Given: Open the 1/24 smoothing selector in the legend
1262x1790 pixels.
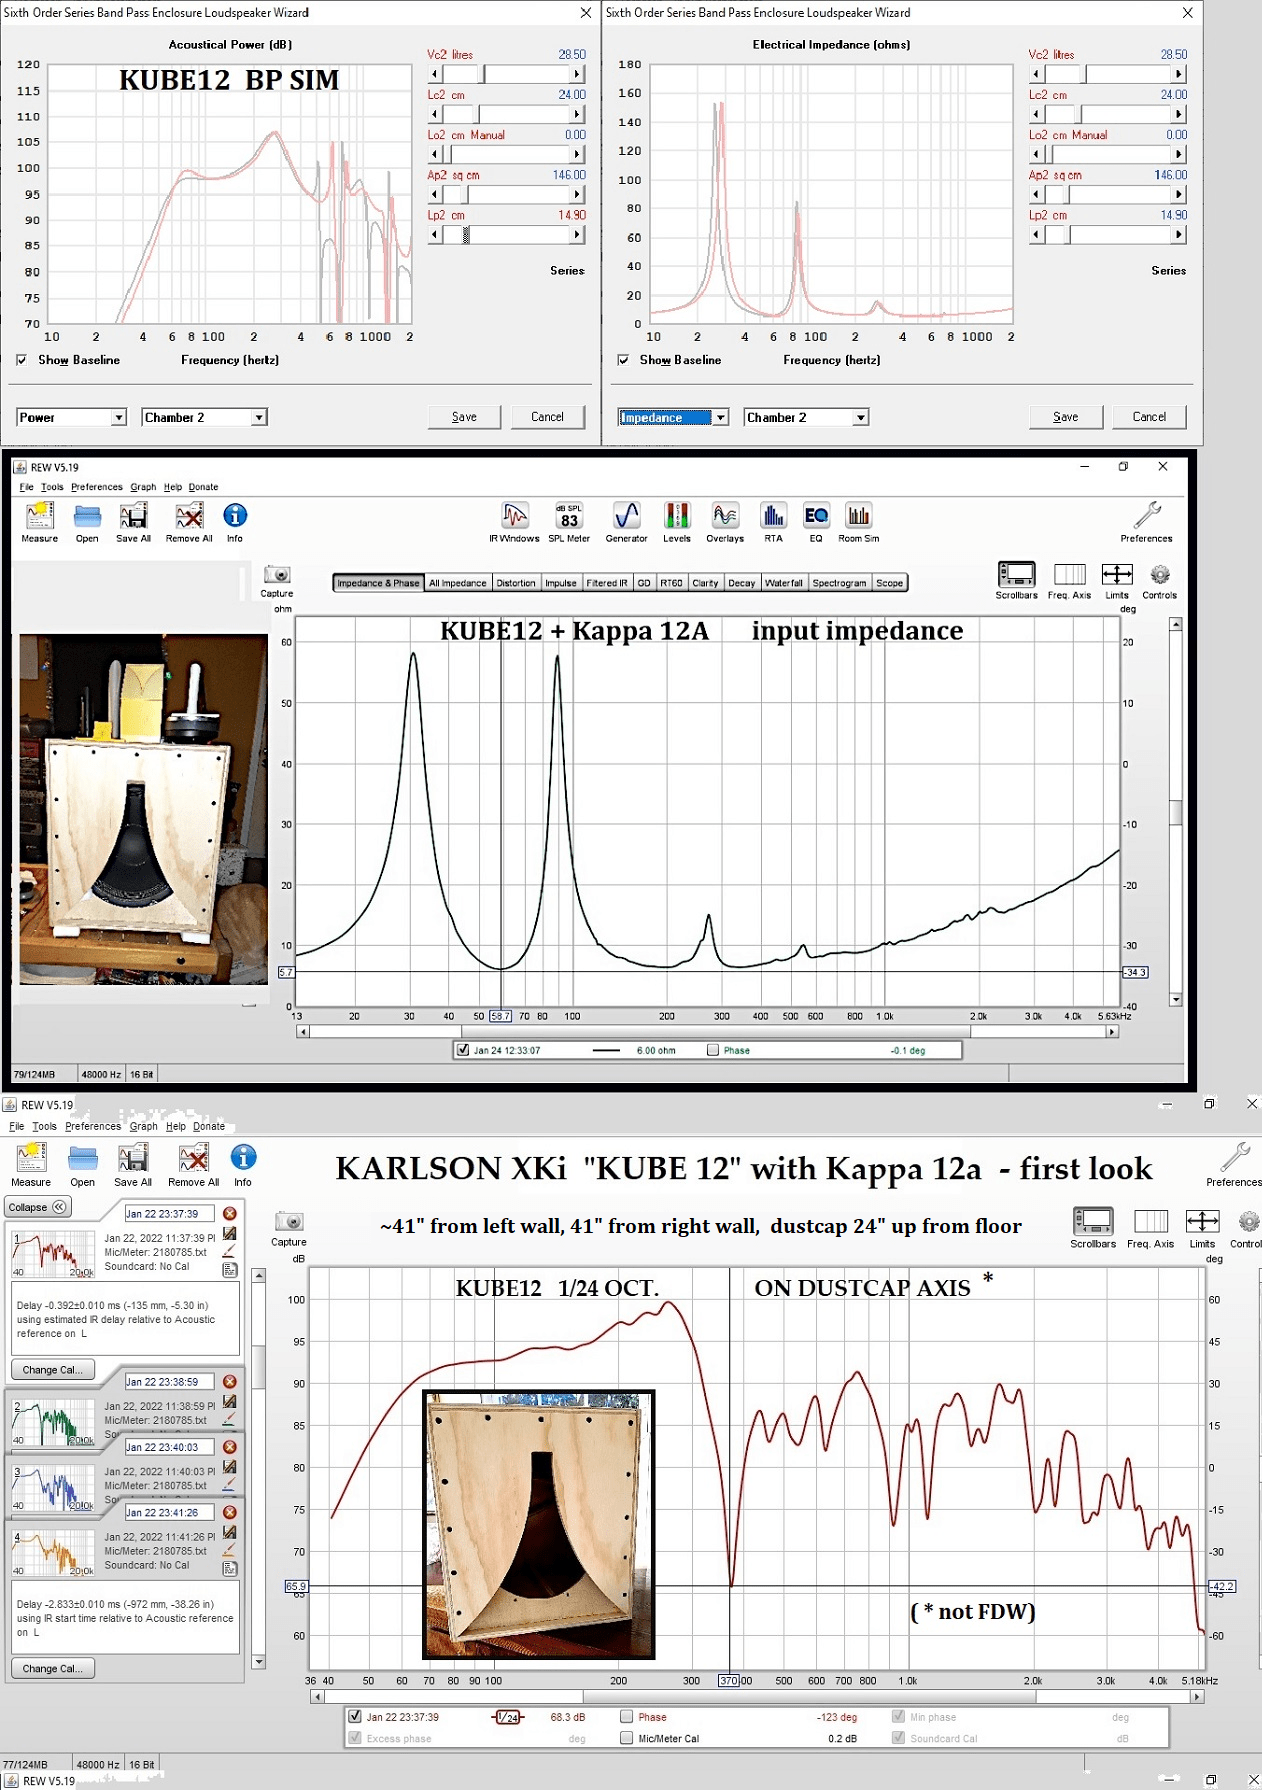Looking at the screenshot, I should (x=508, y=1717).
